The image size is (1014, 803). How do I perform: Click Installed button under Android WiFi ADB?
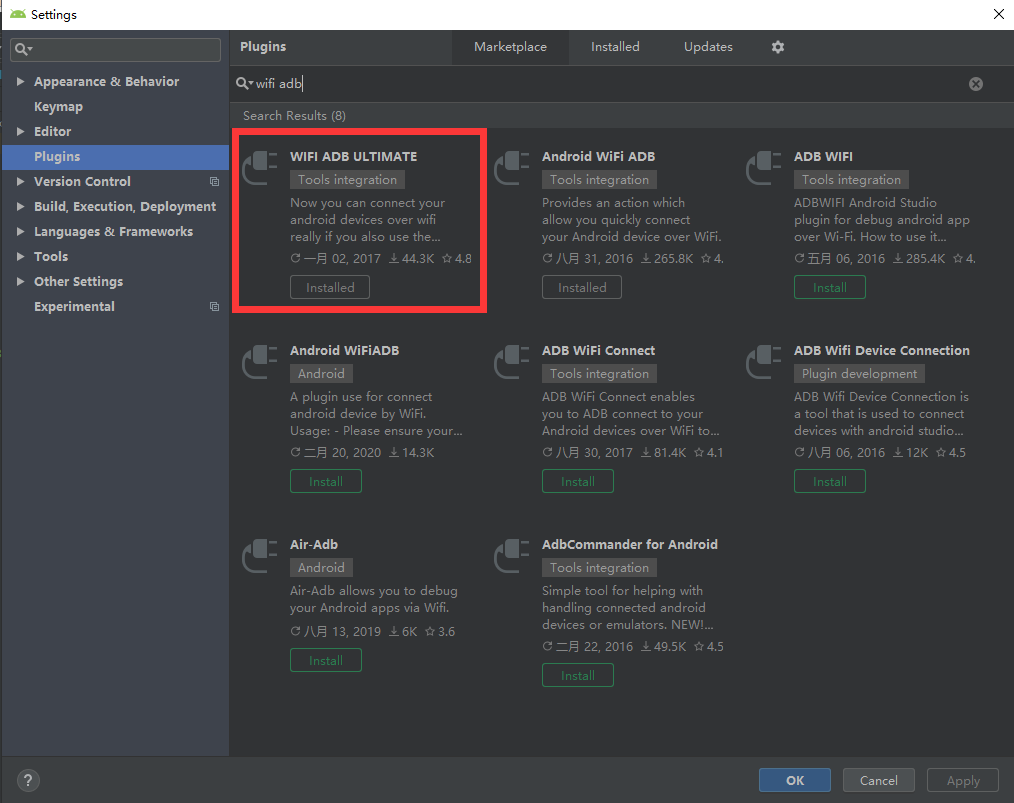(582, 288)
